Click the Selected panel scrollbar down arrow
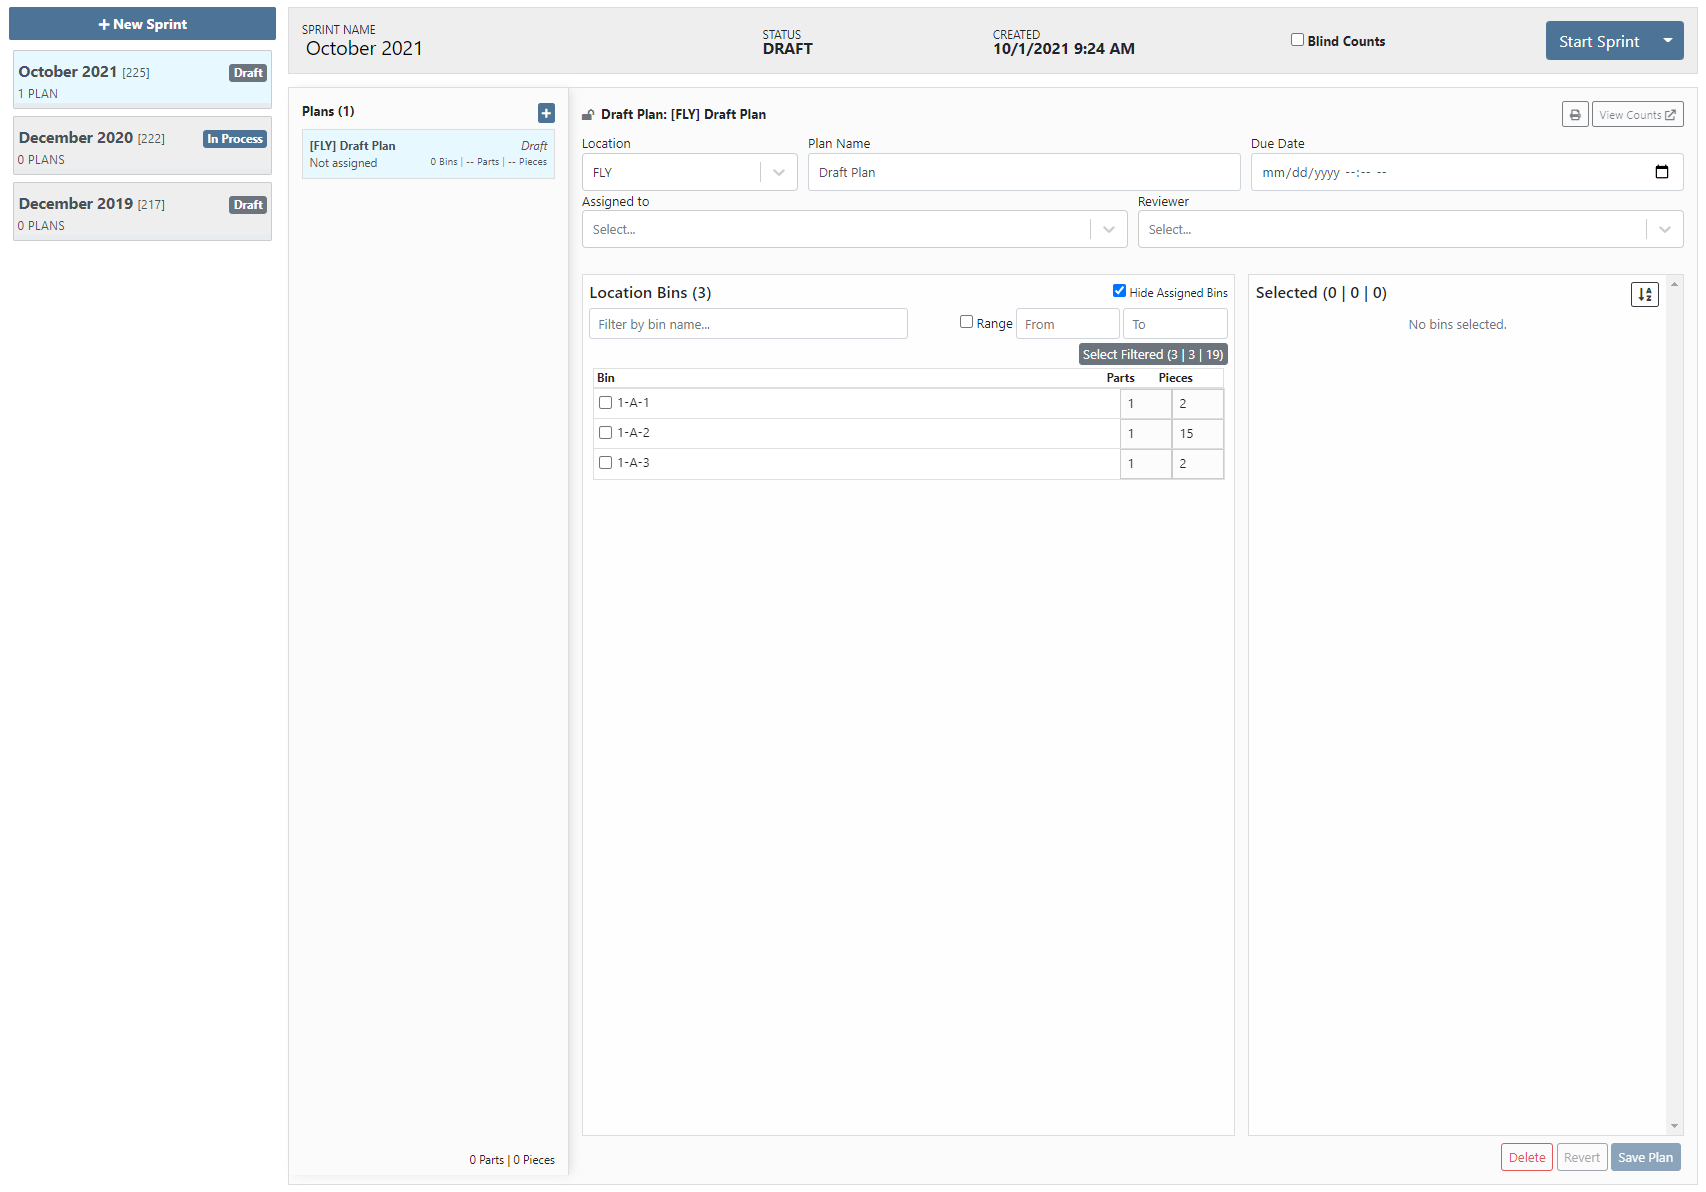 pos(1674,1126)
